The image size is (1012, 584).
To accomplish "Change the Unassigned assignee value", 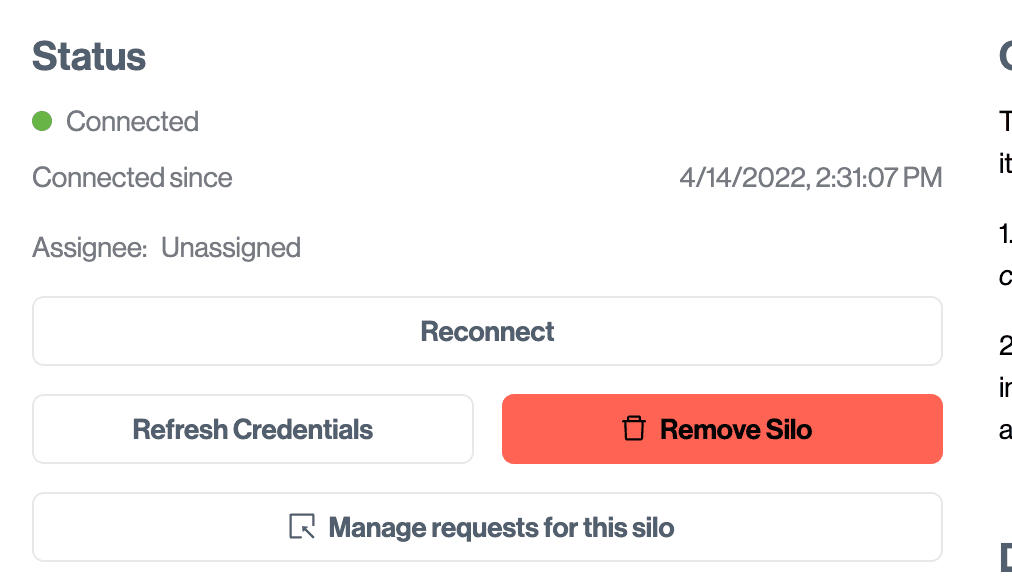I will 231,247.
